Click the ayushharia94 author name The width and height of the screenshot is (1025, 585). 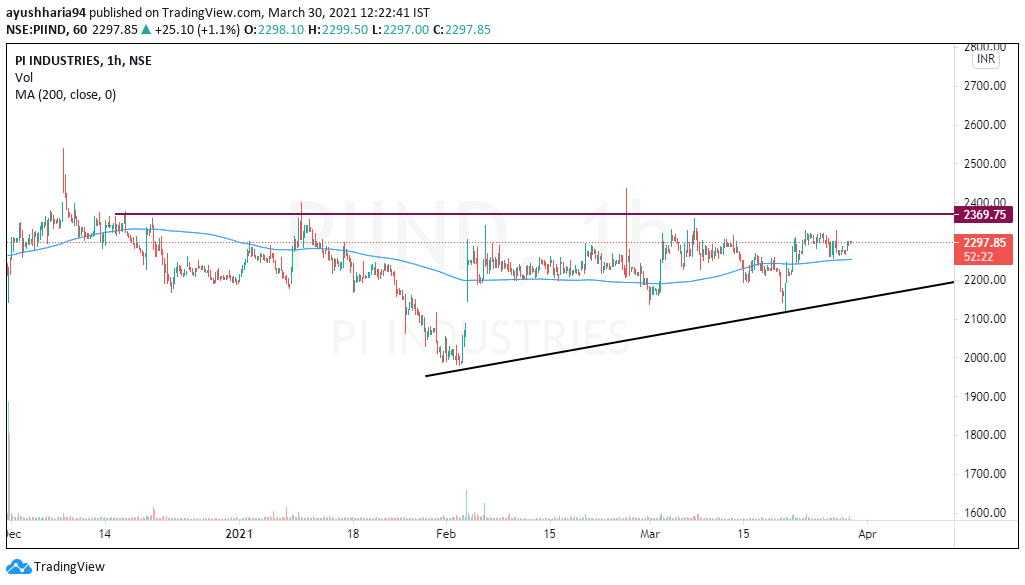tap(46, 12)
